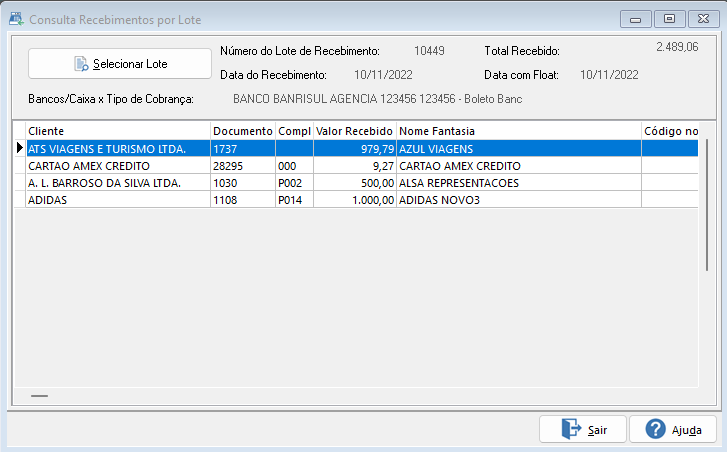Click the Data com Float label
The image size is (727, 452).
point(522,75)
